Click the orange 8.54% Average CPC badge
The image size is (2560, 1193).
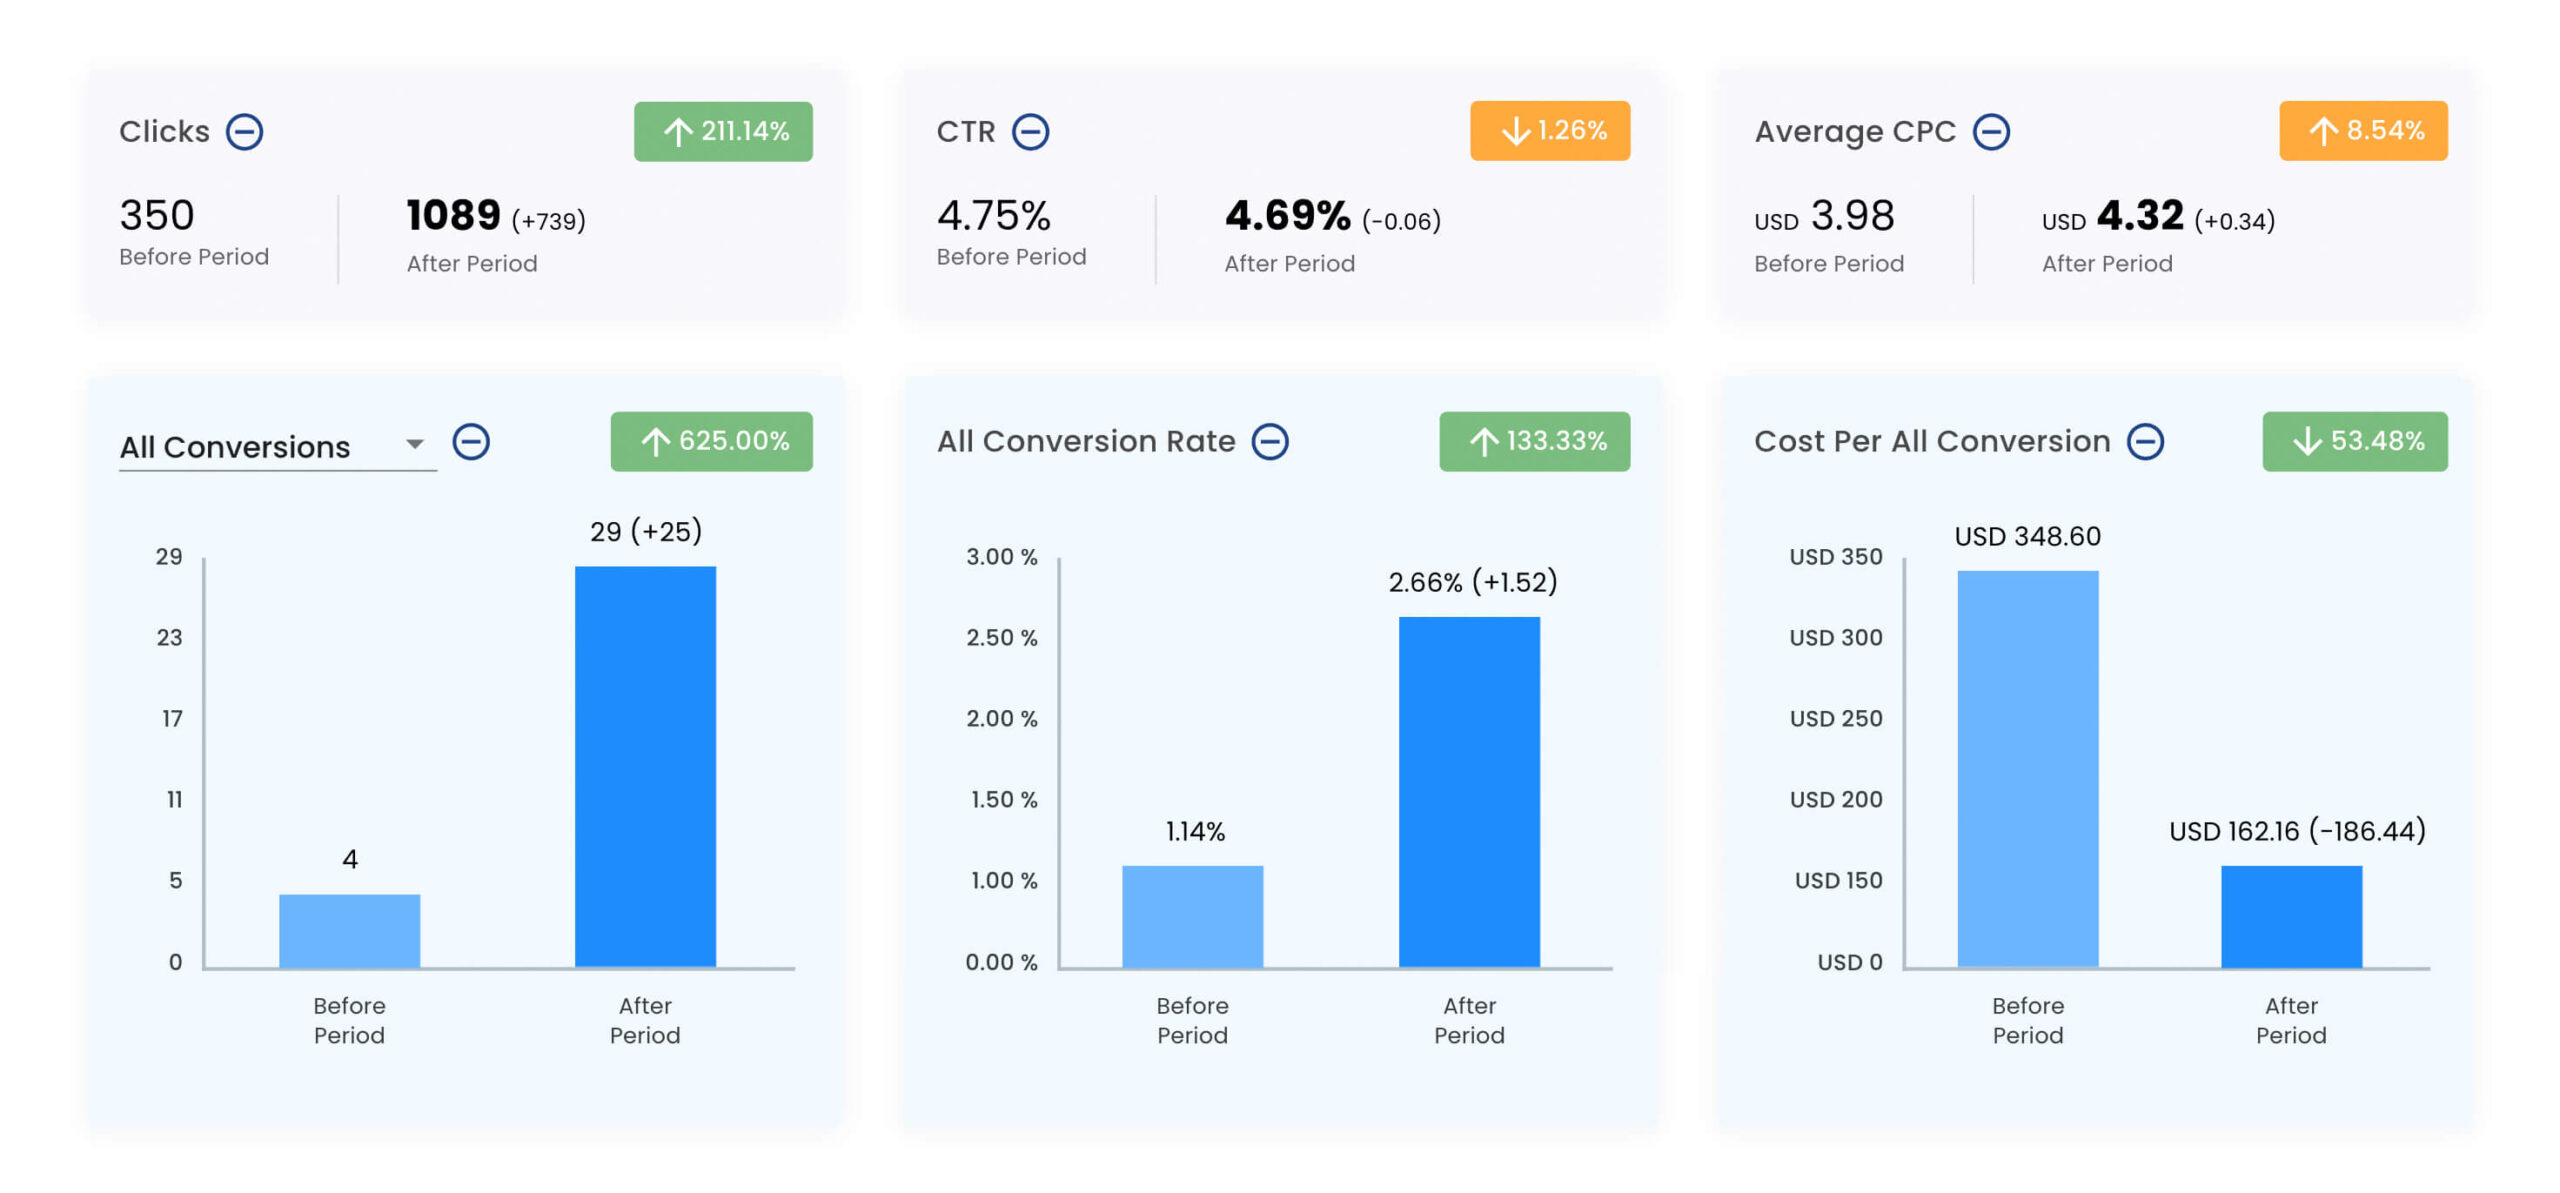click(x=2363, y=130)
